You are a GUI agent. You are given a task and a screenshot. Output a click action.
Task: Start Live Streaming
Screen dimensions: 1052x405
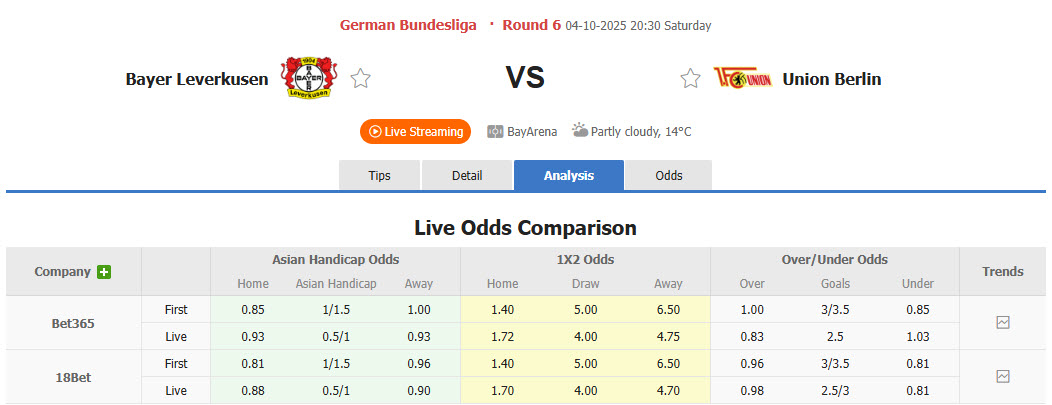point(416,131)
